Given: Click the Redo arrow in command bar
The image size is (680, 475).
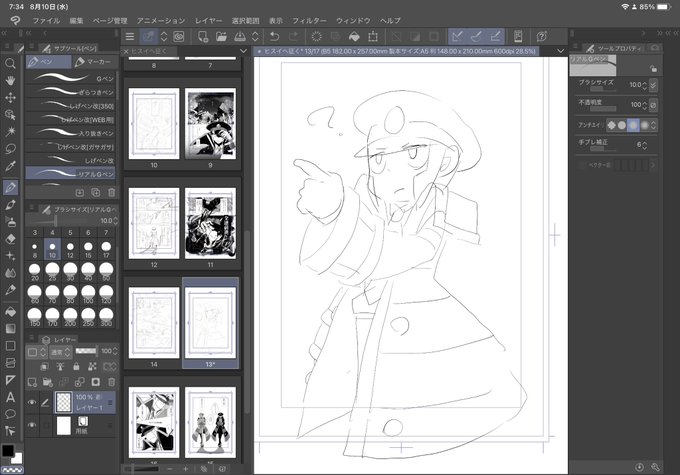Looking at the screenshot, I should point(293,36).
